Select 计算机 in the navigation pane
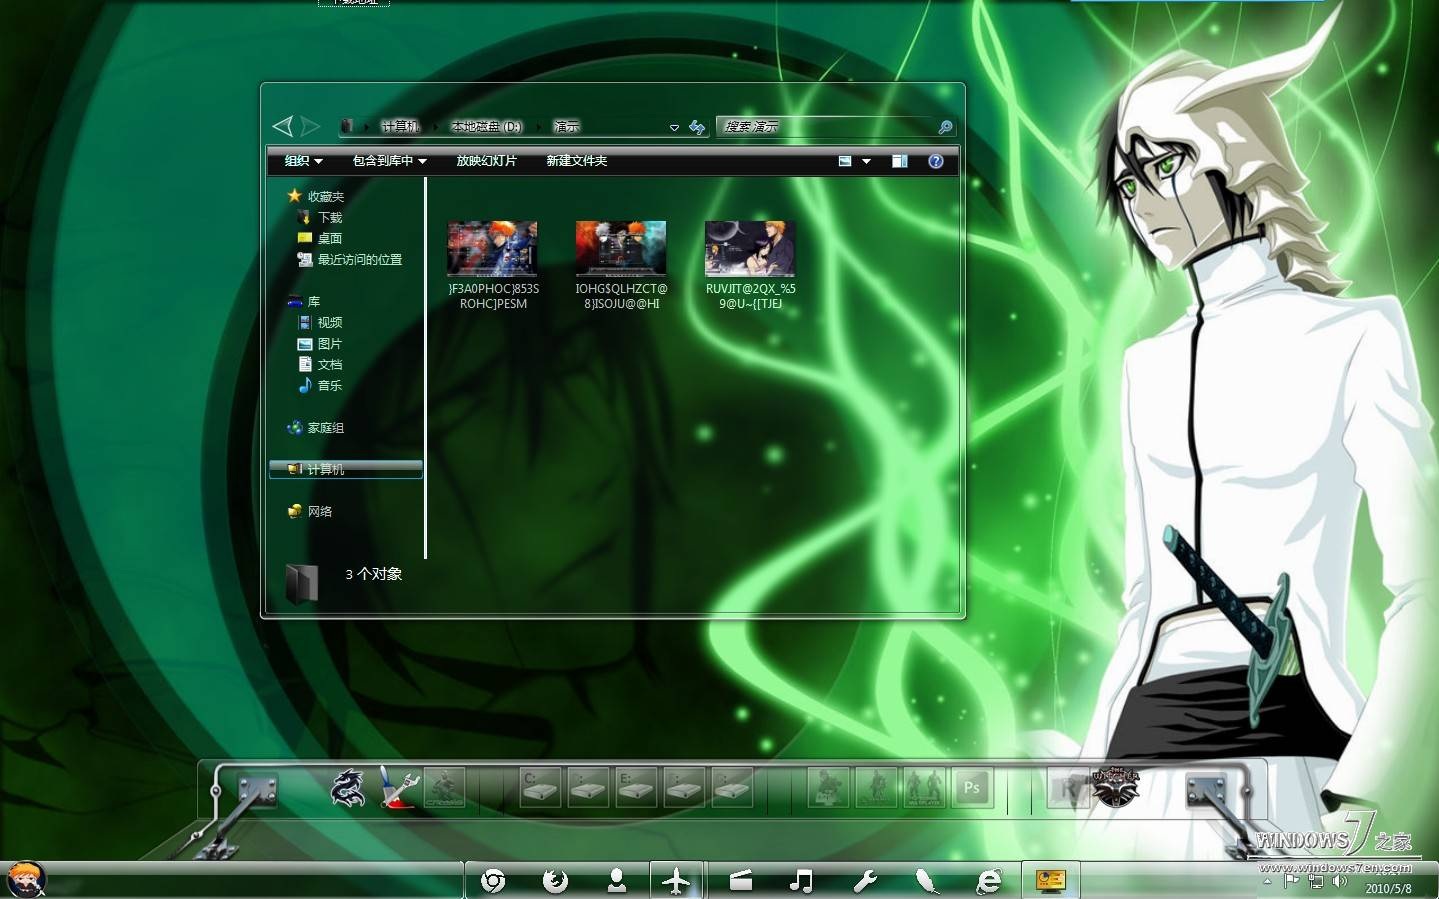Image resolution: width=1439 pixels, height=899 pixels. pyautogui.click(x=345, y=469)
